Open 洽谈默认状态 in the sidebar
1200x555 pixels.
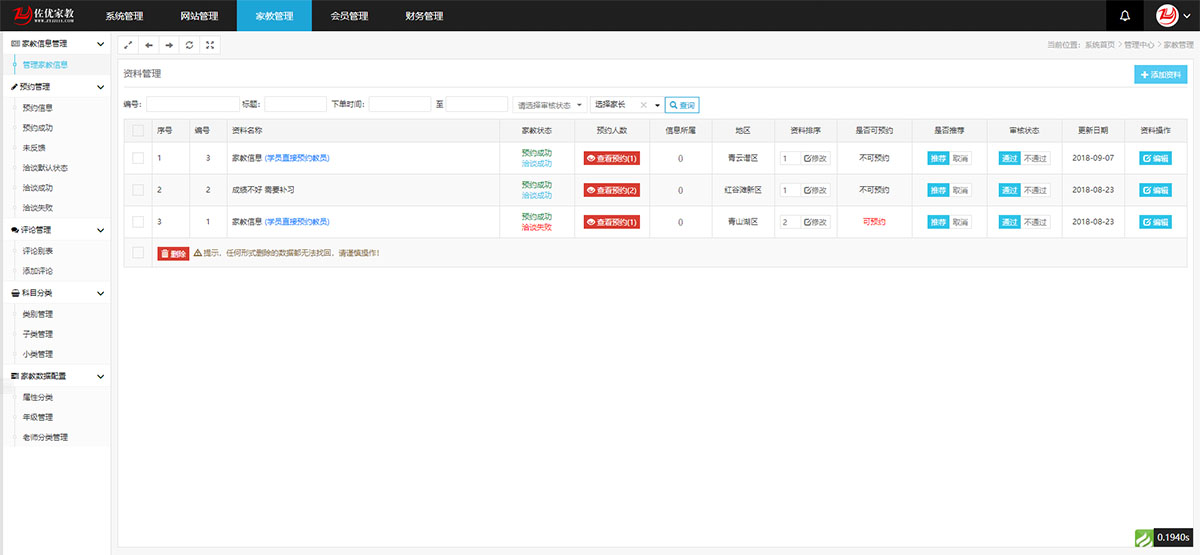tap(45, 168)
